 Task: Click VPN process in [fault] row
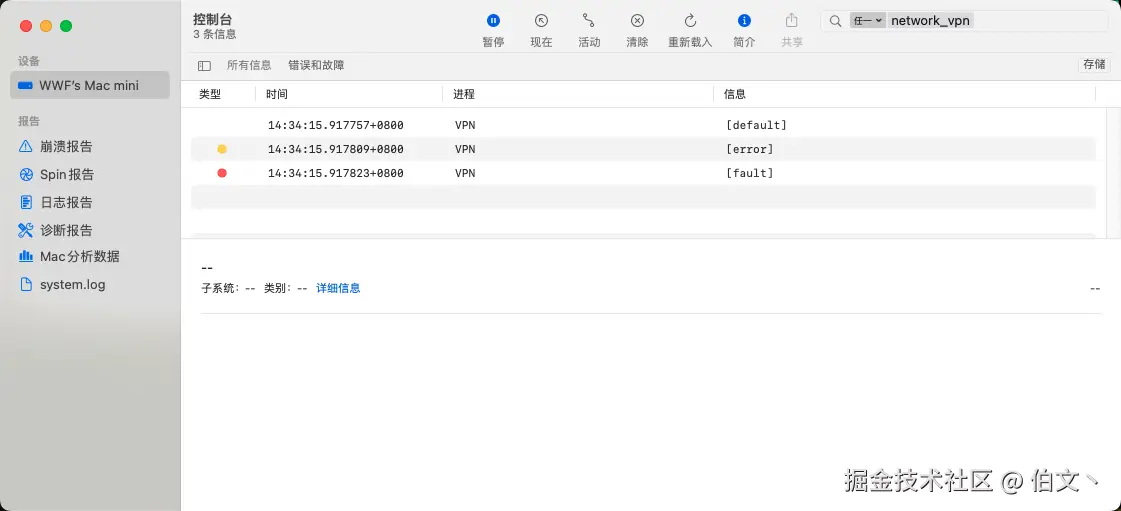coord(465,173)
